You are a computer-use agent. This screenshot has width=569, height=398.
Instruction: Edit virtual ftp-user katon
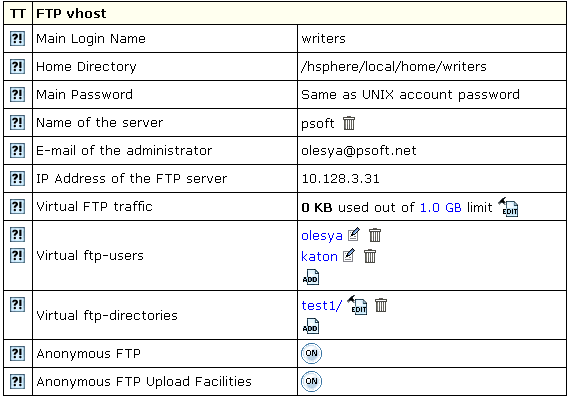[x=349, y=255]
